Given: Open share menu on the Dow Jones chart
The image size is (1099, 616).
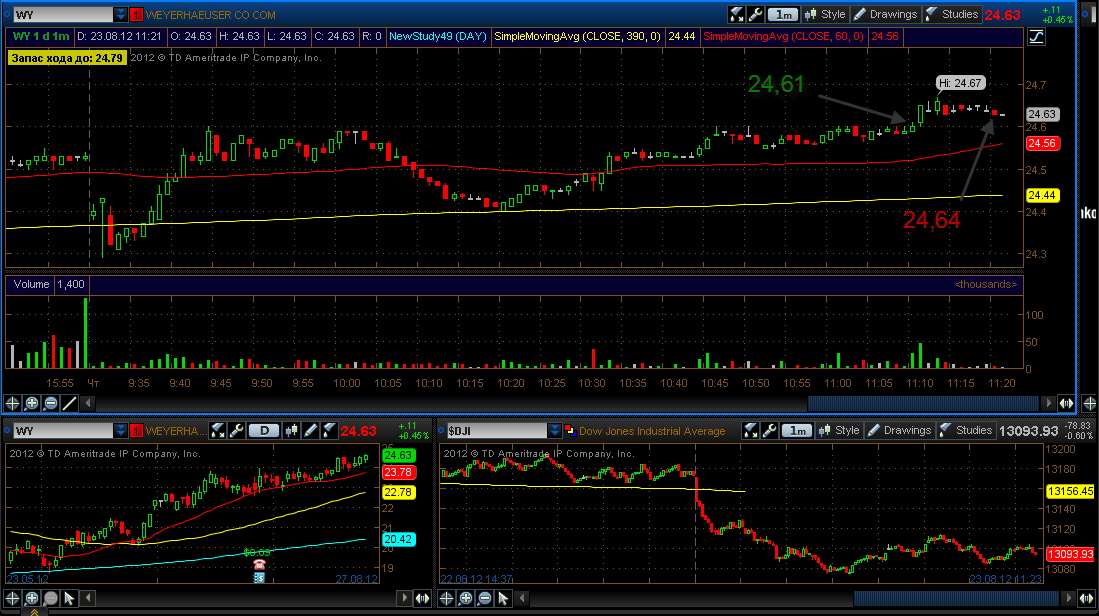Looking at the screenshot, I should (x=751, y=430).
